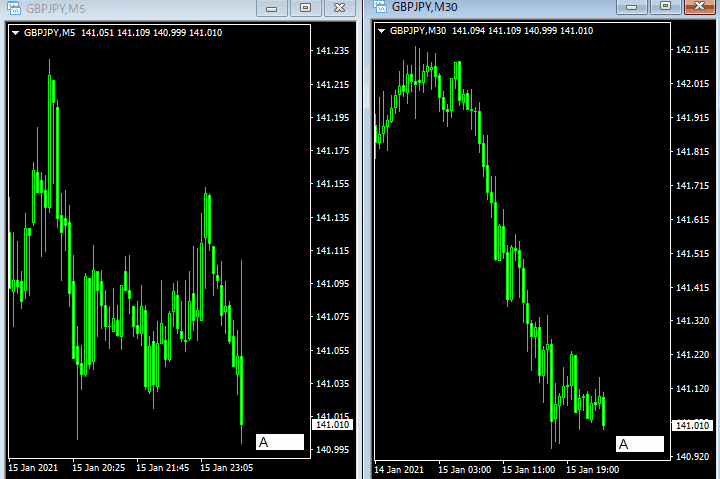Click price level 140.920 on M30 scale

[692, 456]
